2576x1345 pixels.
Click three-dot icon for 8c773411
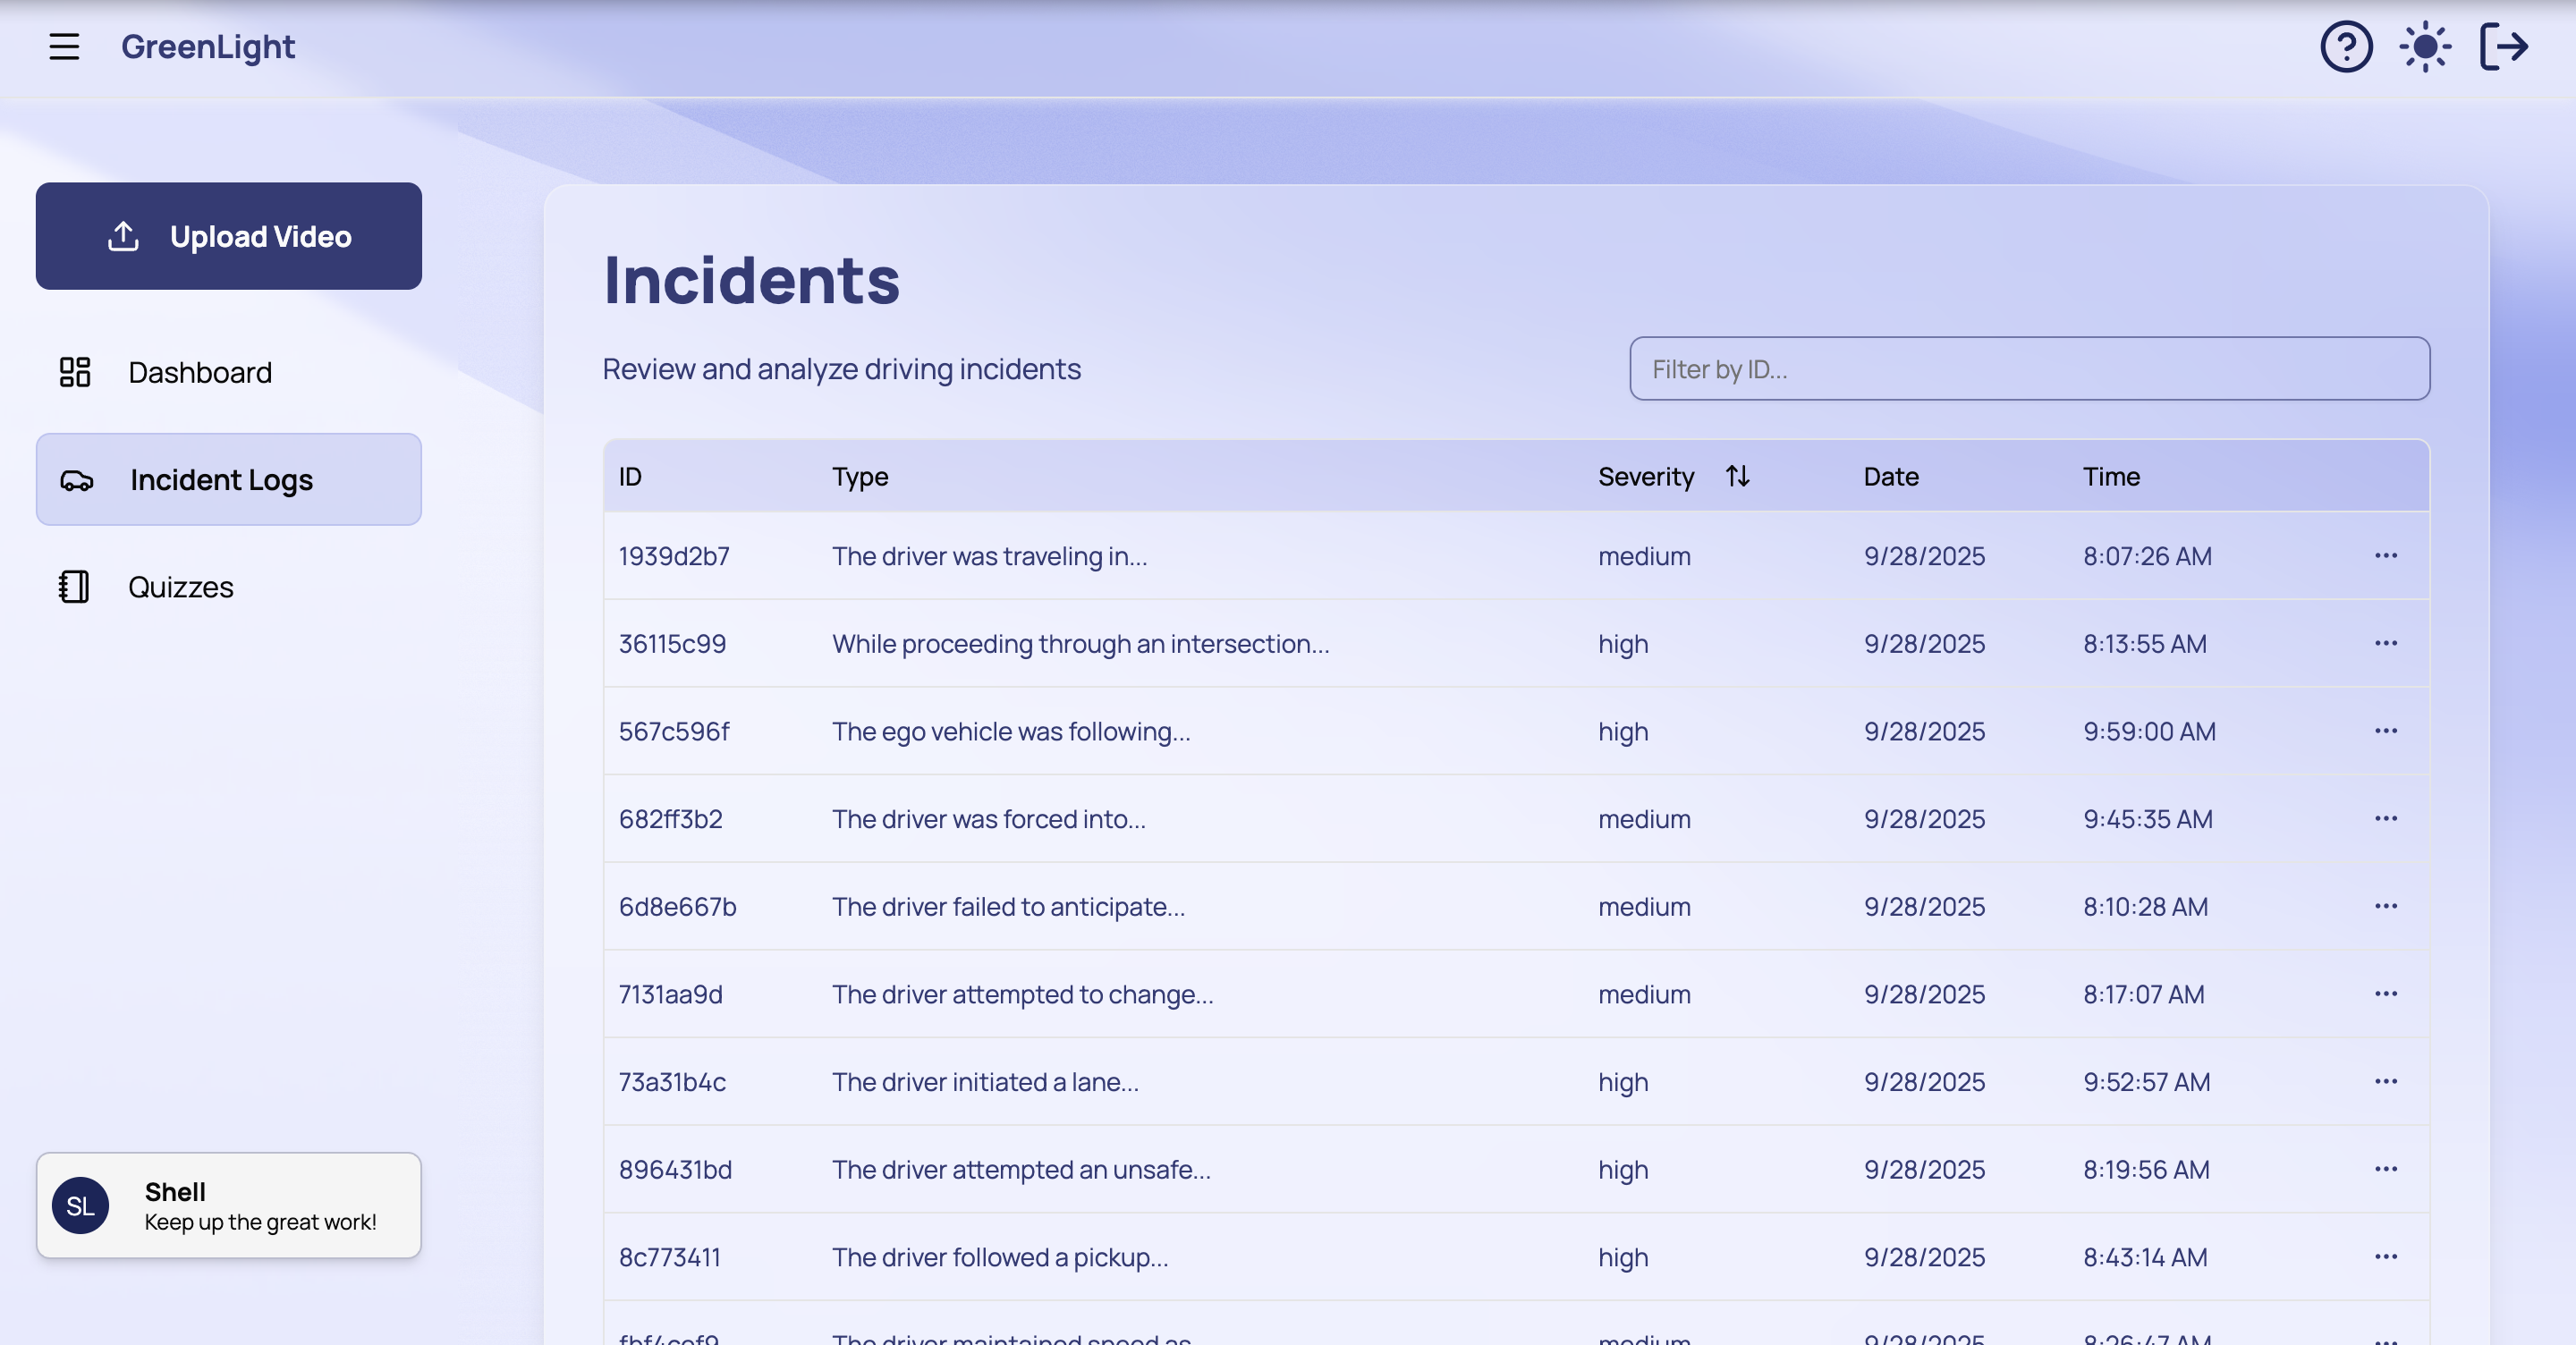point(2386,1257)
